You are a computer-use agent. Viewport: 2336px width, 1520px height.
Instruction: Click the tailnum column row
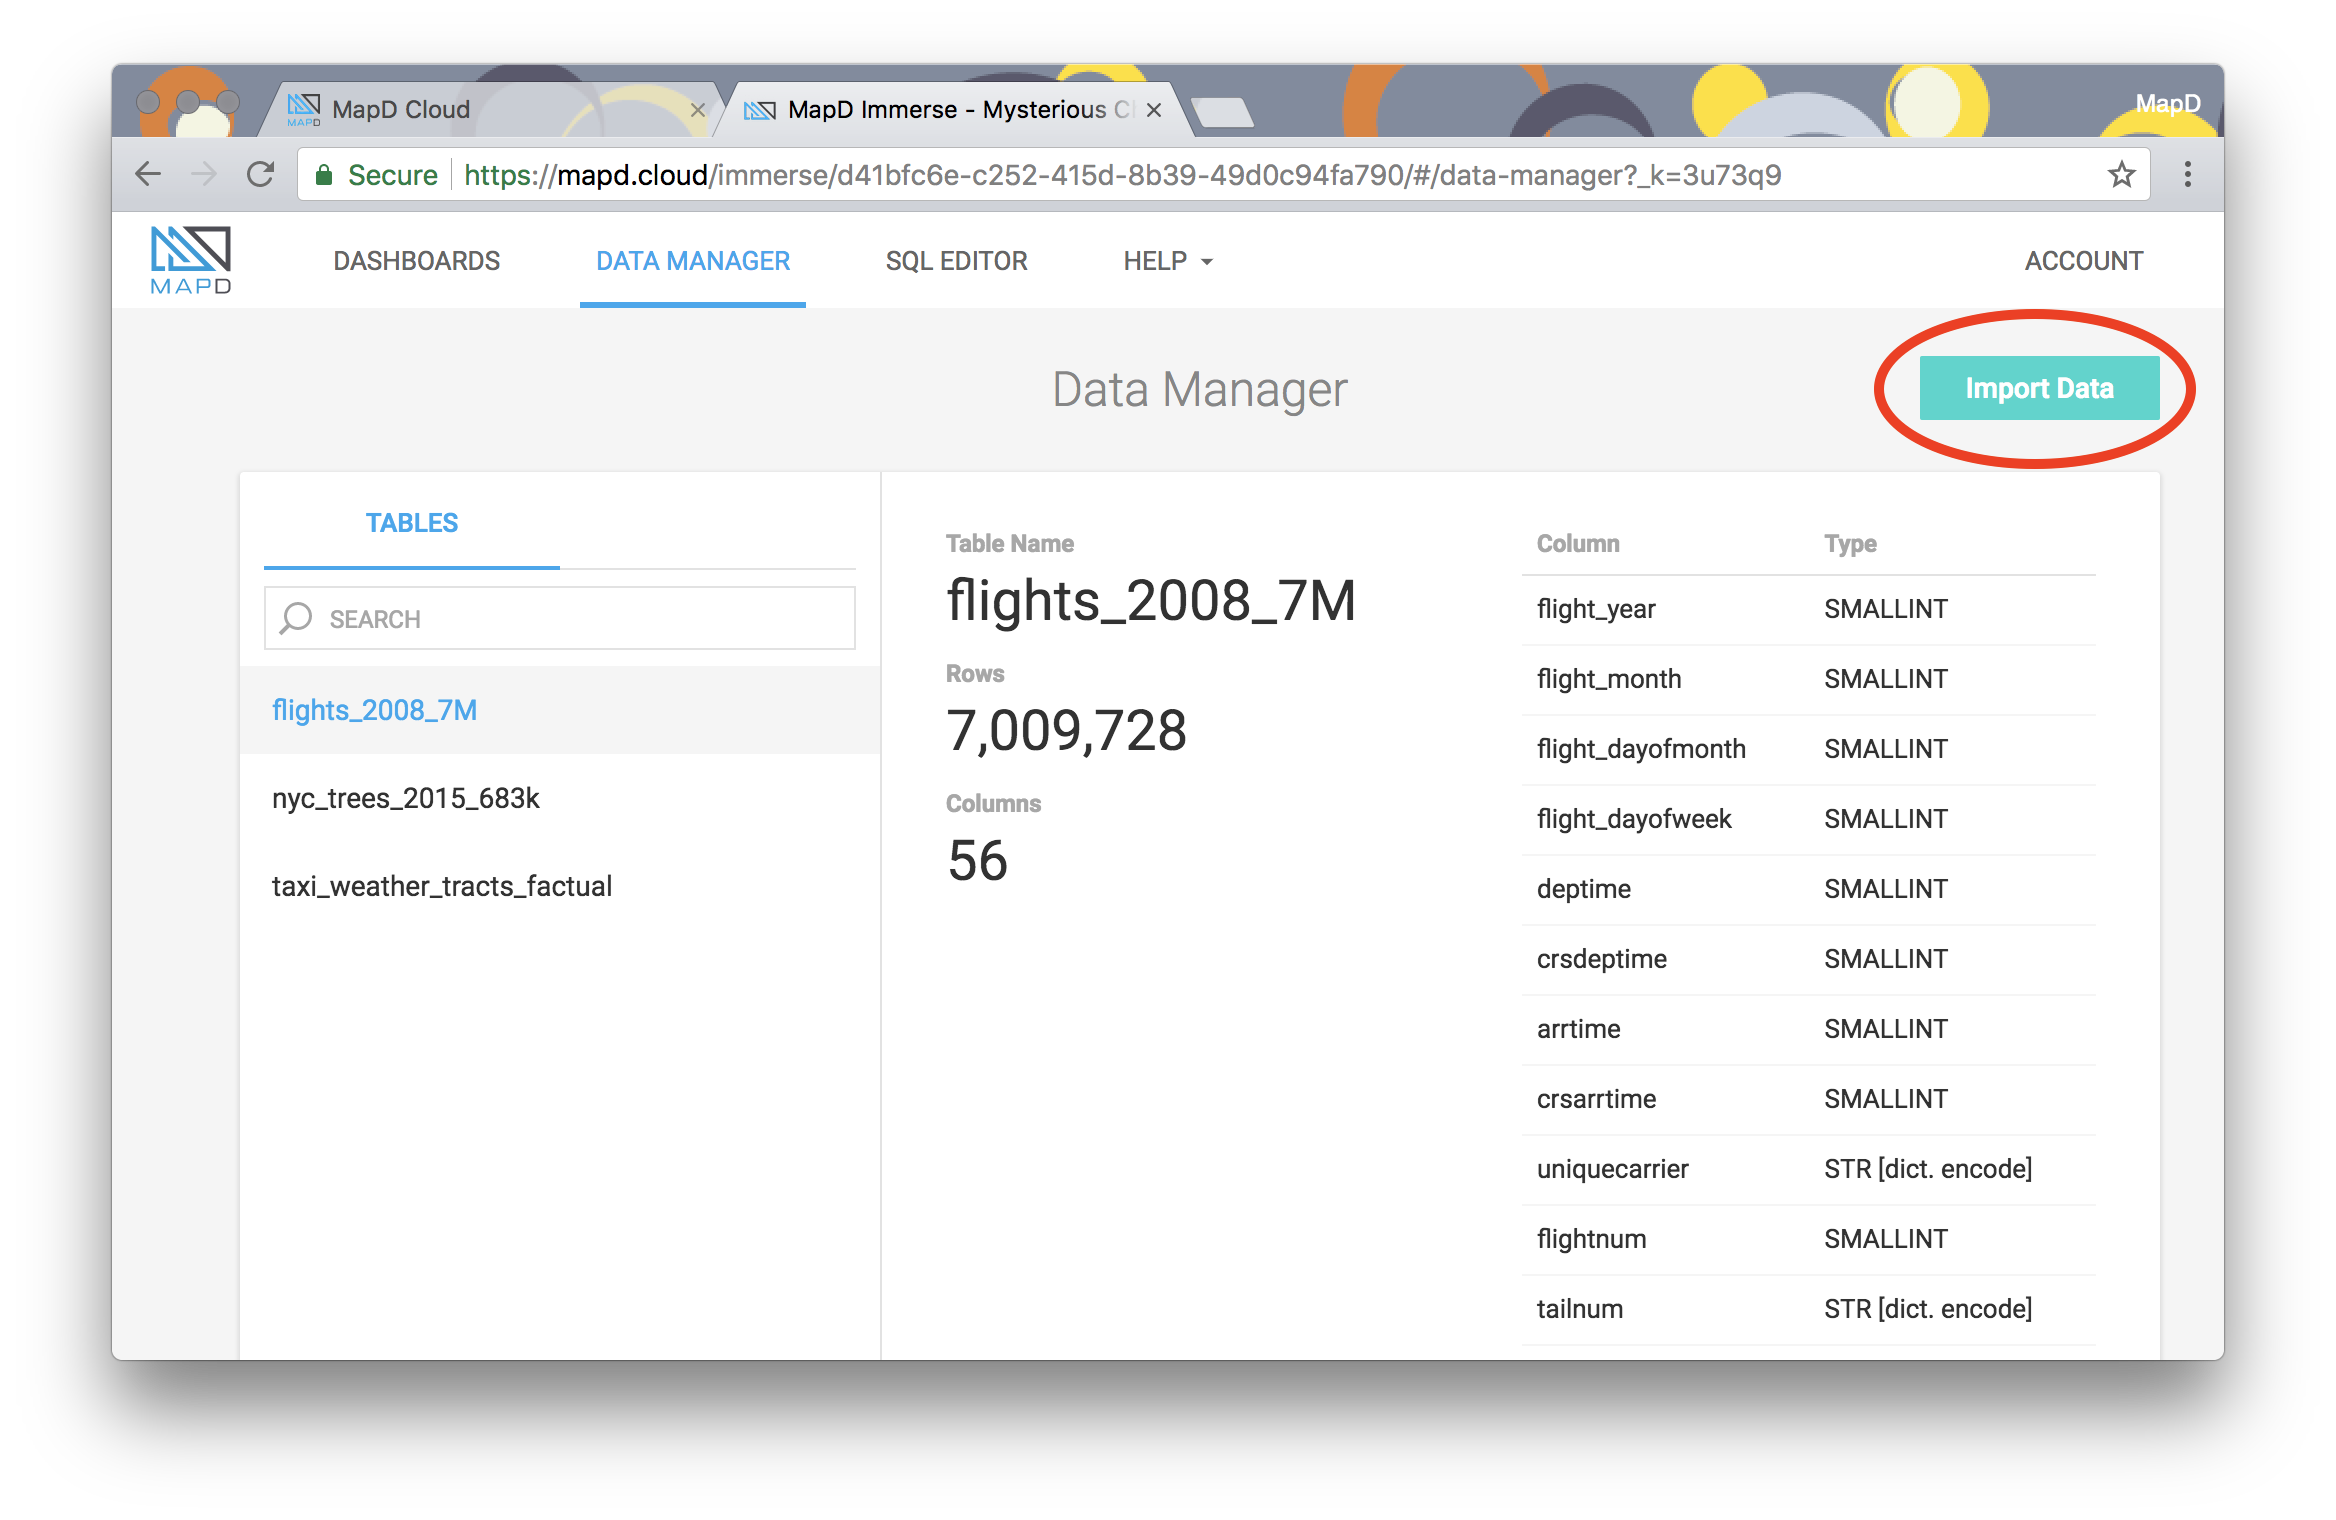tap(1808, 1309)
